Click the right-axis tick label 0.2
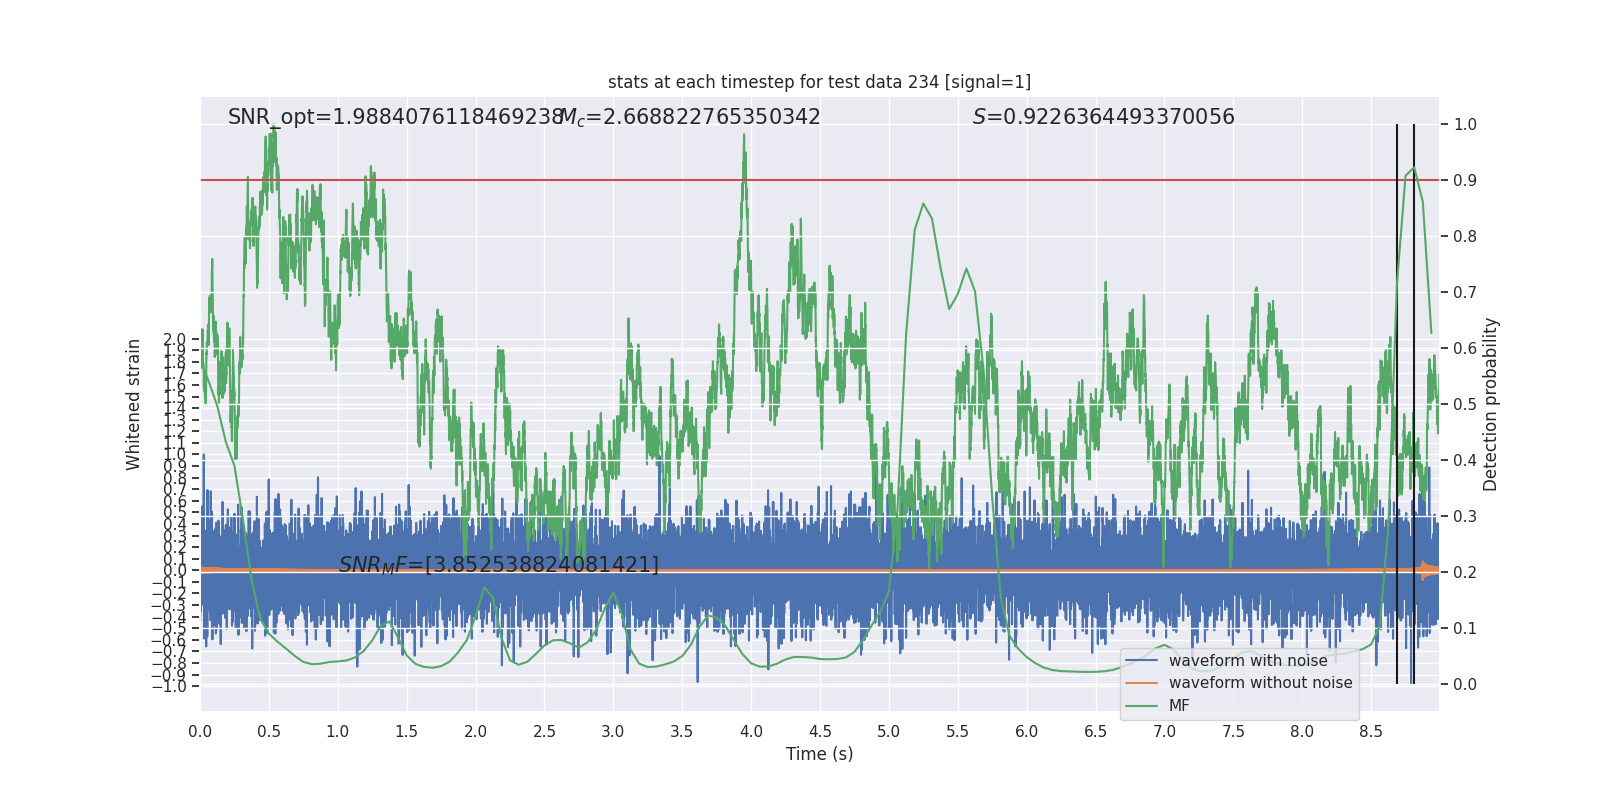This screenshot has width=1600, height=800. [1465, 573]
